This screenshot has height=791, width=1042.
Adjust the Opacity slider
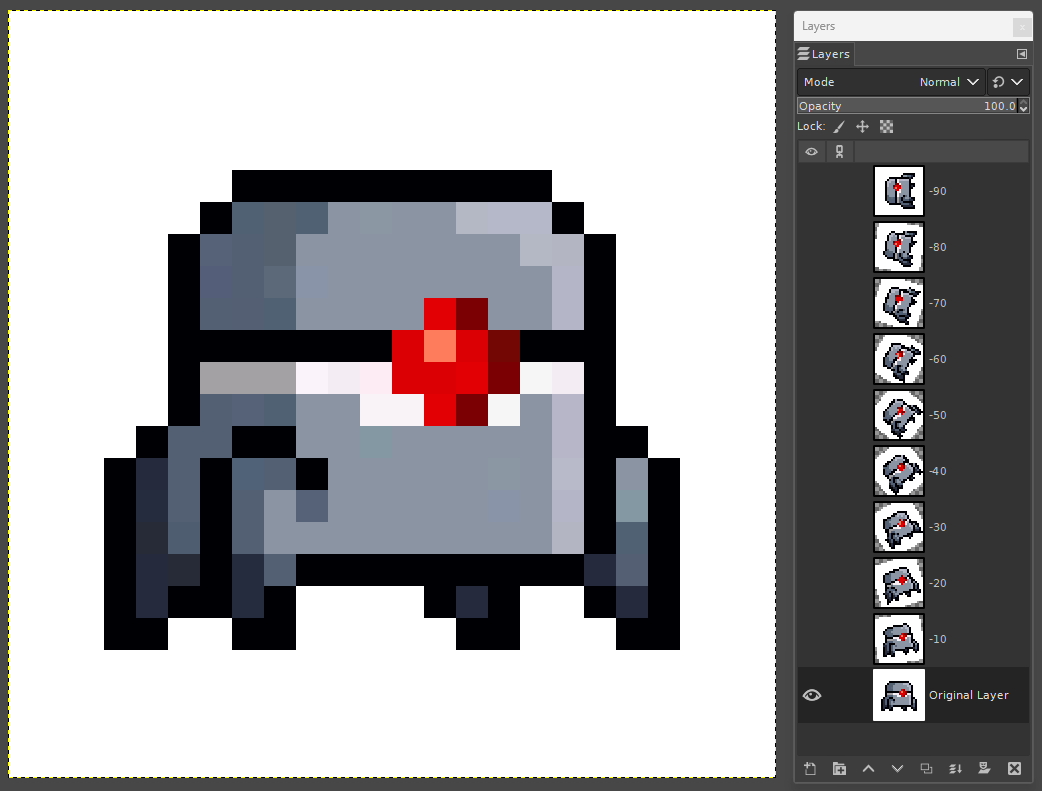pos(907,106)
